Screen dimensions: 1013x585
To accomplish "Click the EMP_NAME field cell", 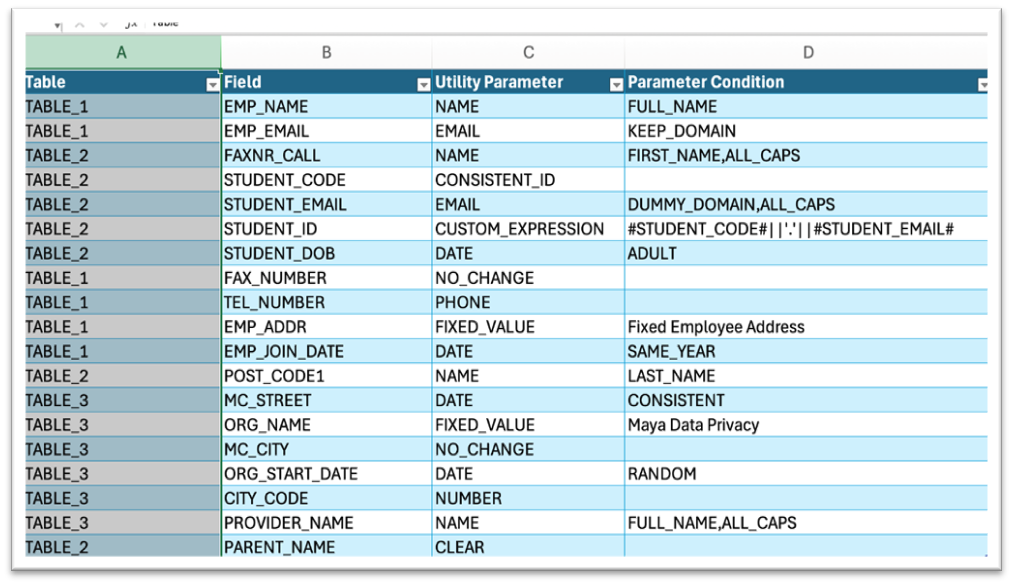I will (266, 107).
